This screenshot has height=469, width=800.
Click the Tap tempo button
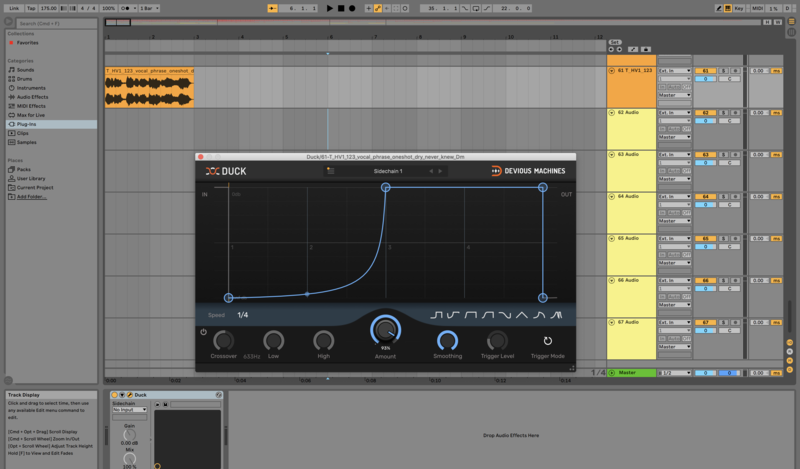point(31,8)
